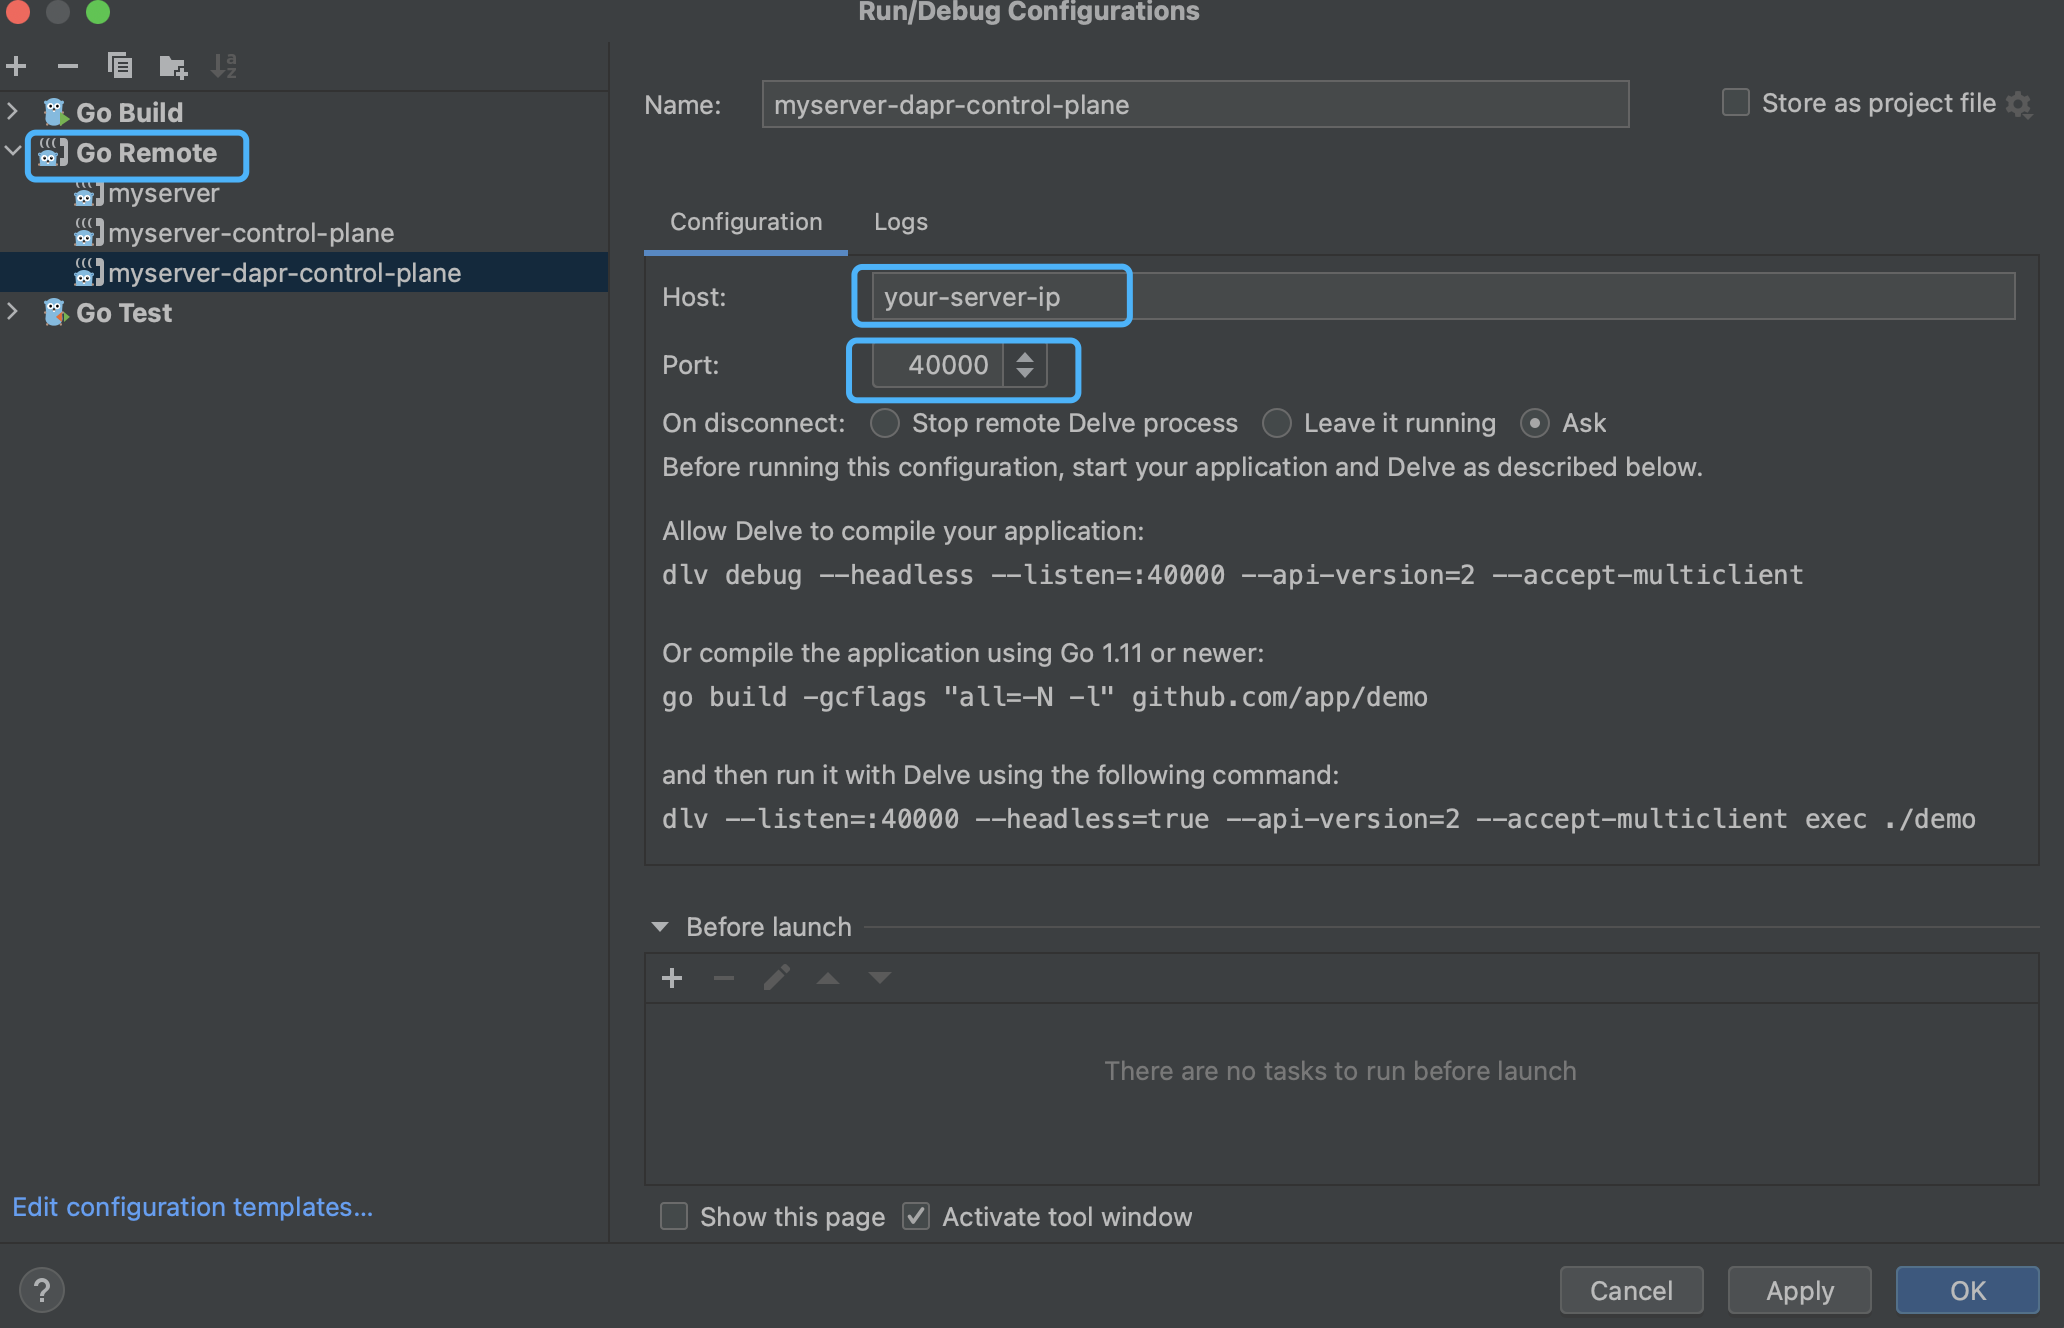The image size is (2064, 1328).
Task: Expand the Go Build category
Action: tap(13, 110)
